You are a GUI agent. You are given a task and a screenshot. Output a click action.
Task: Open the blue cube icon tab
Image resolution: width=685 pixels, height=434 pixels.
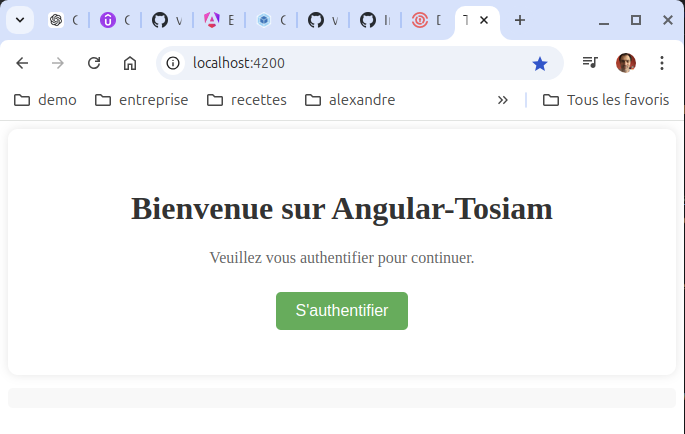click(x=271, y=20)
